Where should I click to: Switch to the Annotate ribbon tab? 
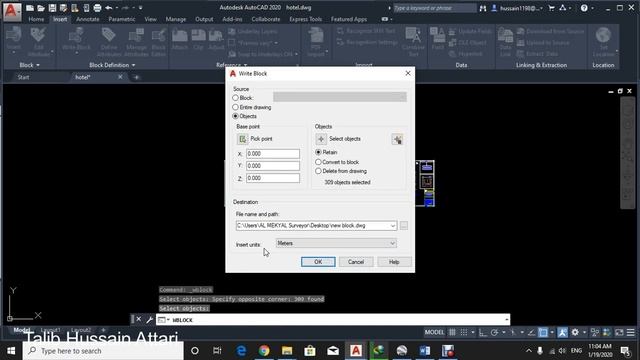tap(88, 19)
